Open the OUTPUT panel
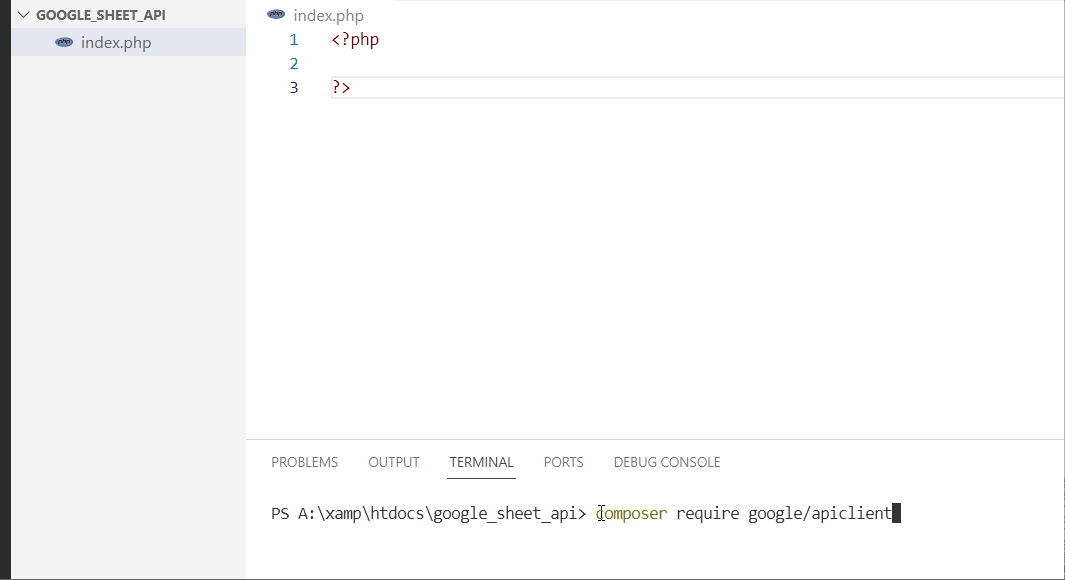 coord(393,462)
